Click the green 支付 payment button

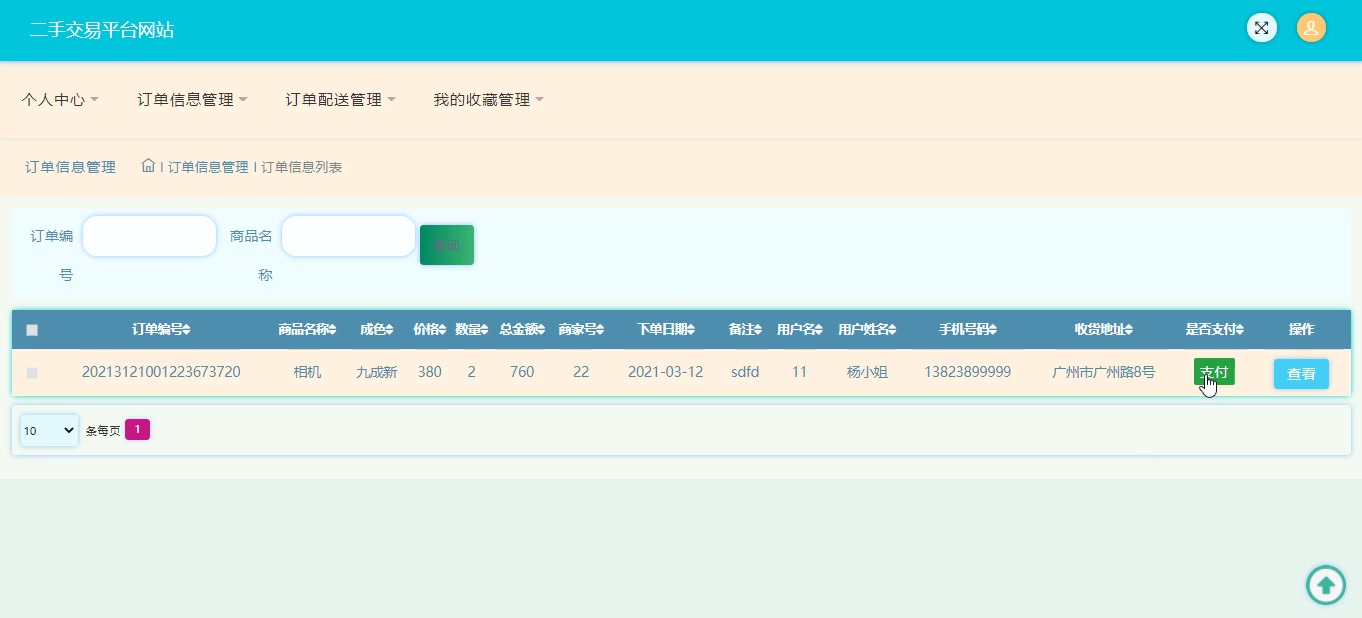pos(1213,371)
